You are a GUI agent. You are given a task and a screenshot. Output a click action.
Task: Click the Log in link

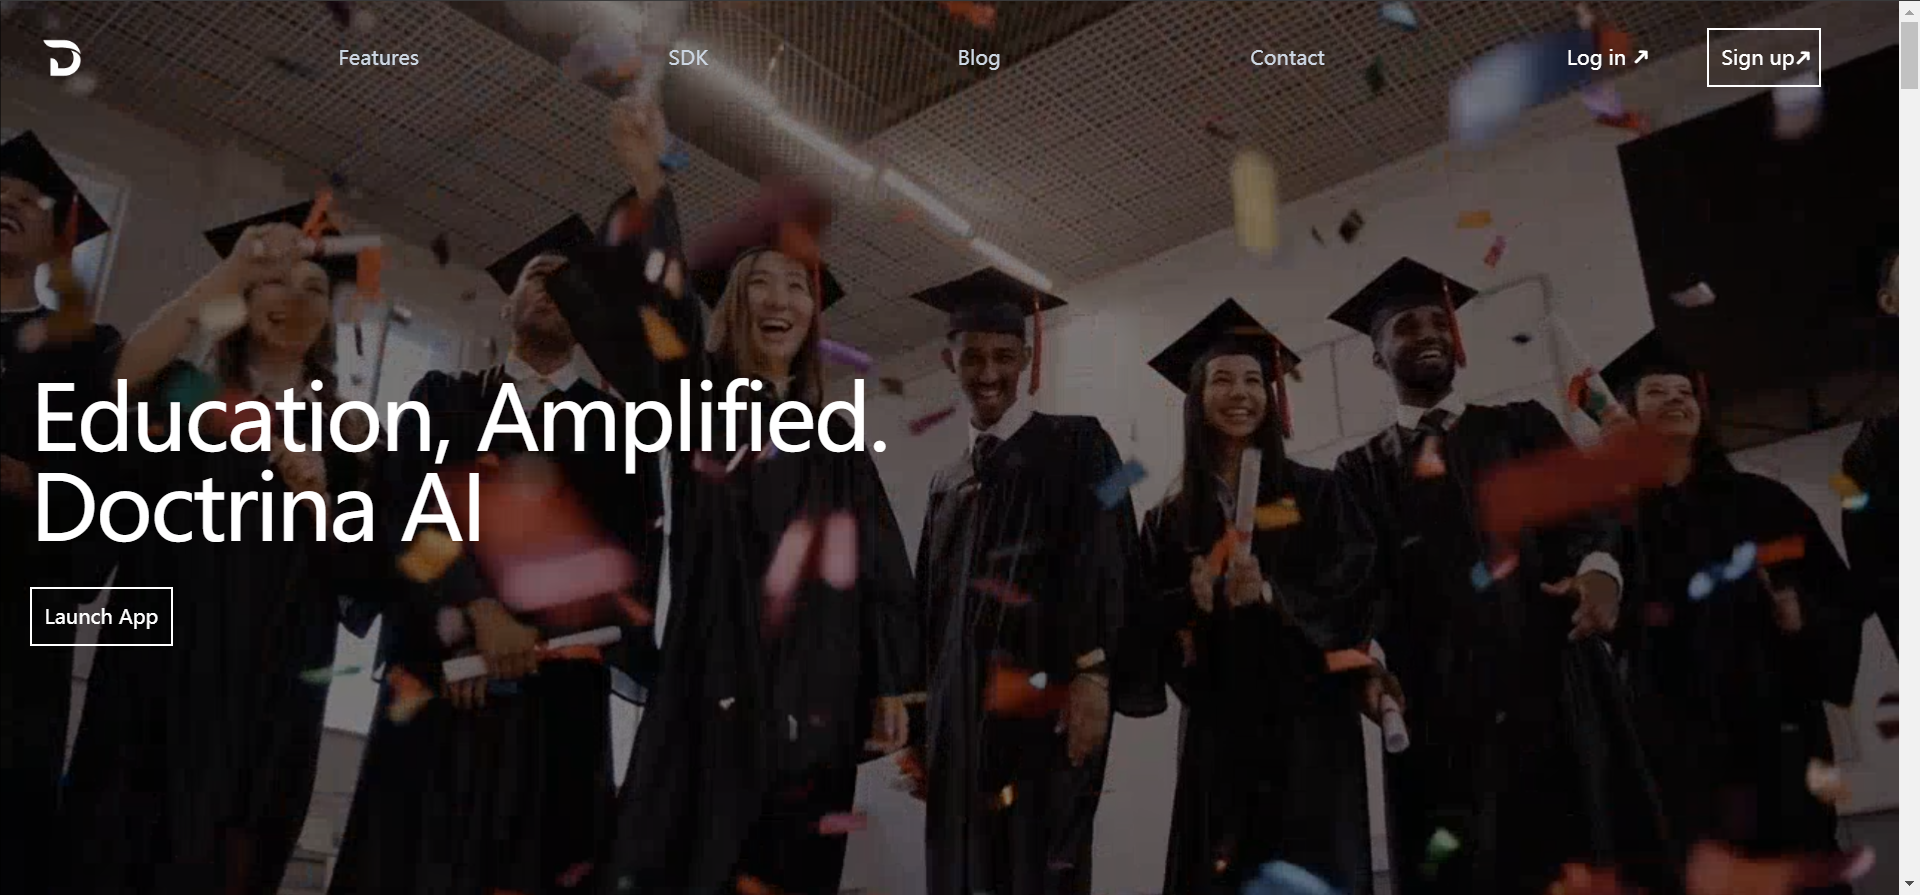(1596, 58)
